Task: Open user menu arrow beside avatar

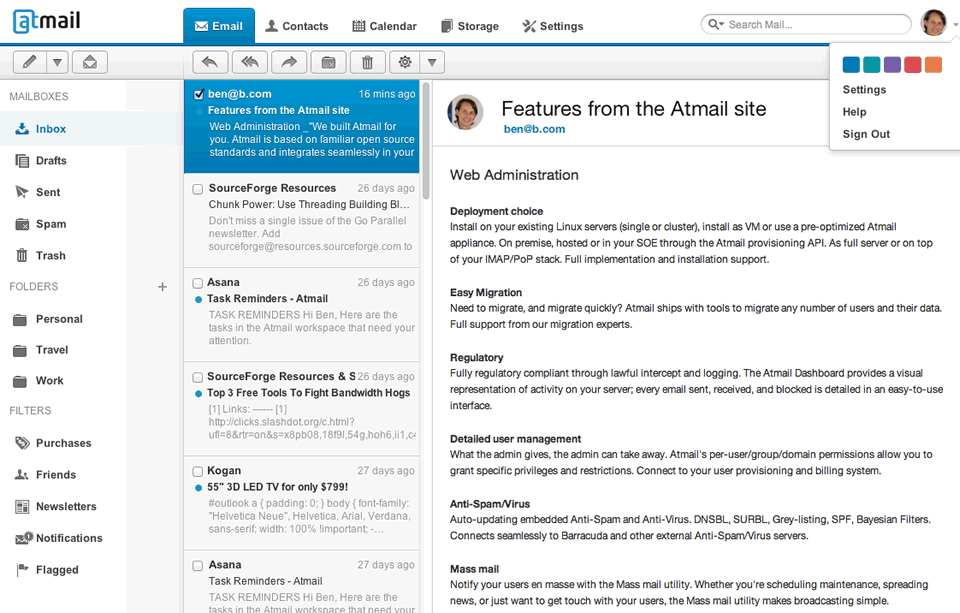Action: point(954,24)
